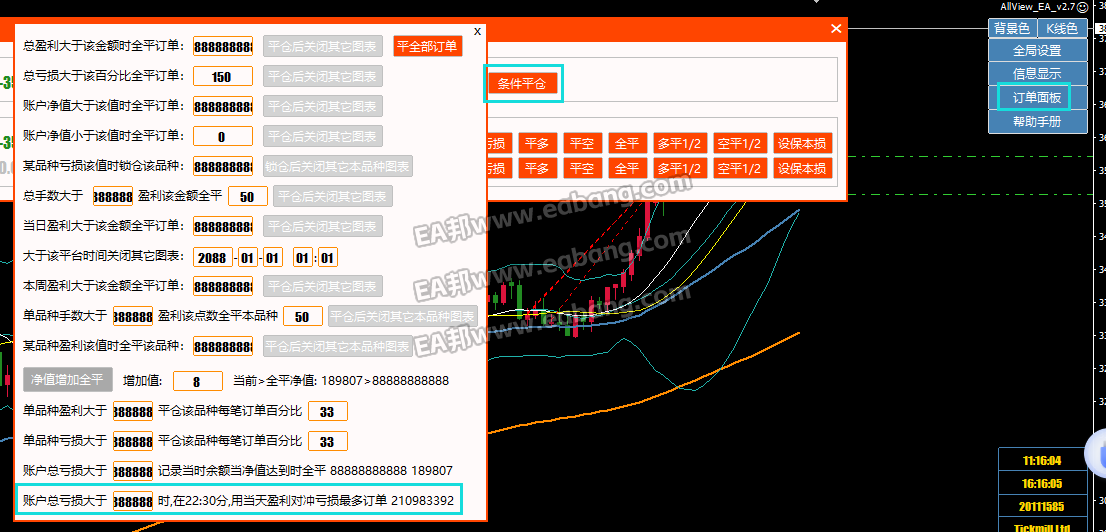Close the white condition settings dialog
Viewport: 1106px width, 532px height.
[x=477, y=31]
